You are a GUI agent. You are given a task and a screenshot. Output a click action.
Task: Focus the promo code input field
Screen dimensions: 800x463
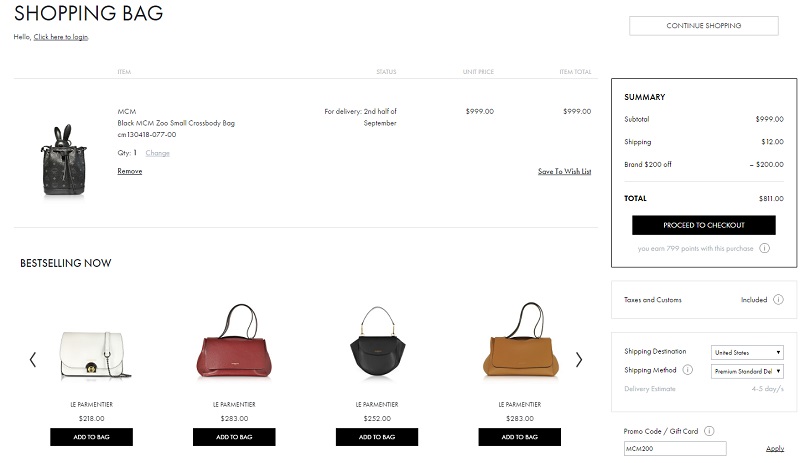click(x=674, y=448)
